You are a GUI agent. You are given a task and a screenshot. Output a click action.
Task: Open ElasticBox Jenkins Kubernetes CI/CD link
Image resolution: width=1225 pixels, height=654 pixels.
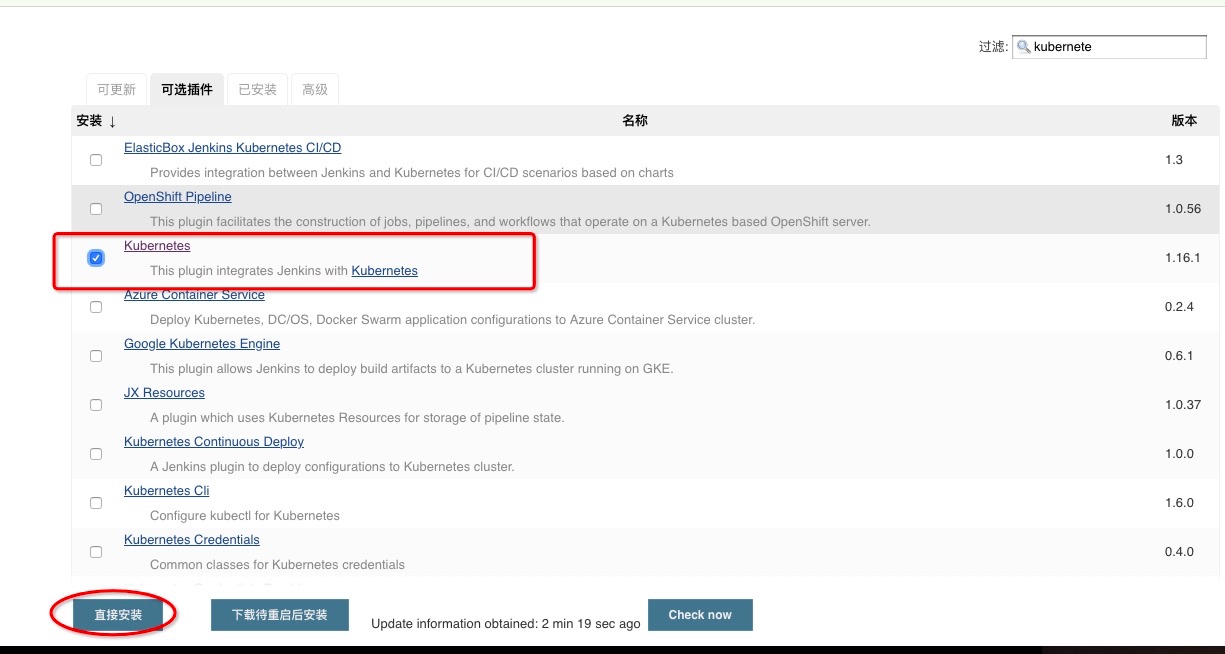pos(232,148)
